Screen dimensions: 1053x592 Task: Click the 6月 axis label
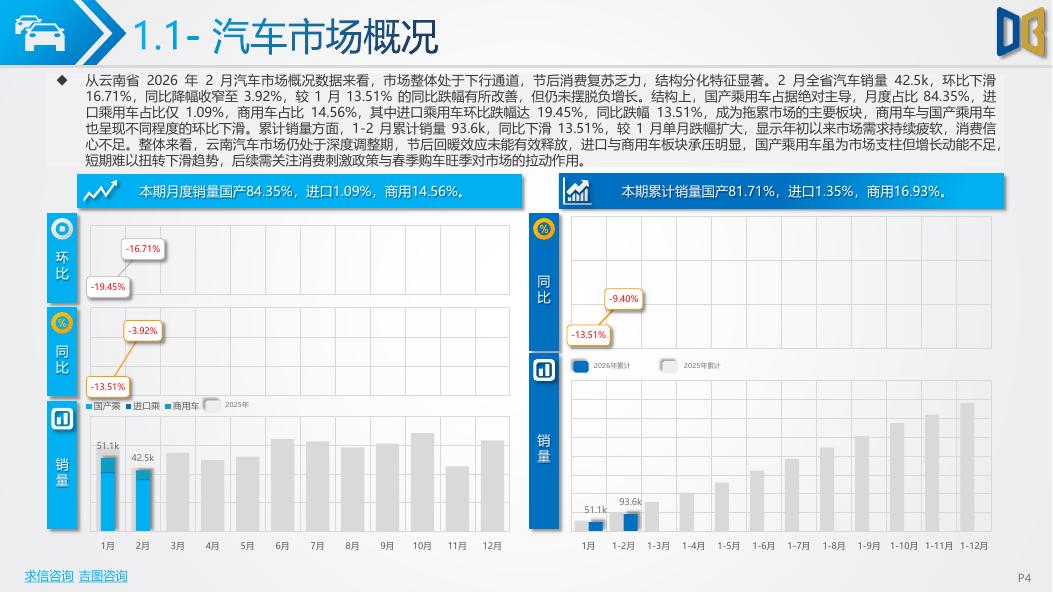282,546
